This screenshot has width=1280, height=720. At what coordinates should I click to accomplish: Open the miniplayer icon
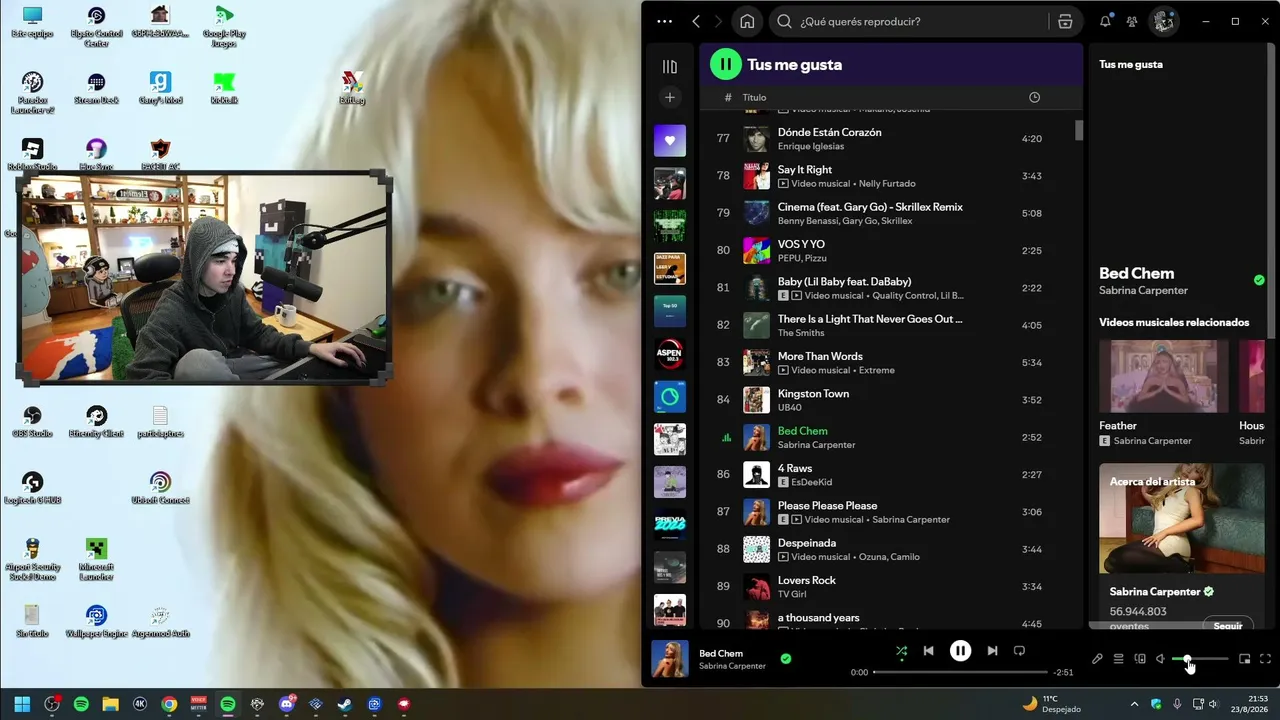tap(1245, 659)
